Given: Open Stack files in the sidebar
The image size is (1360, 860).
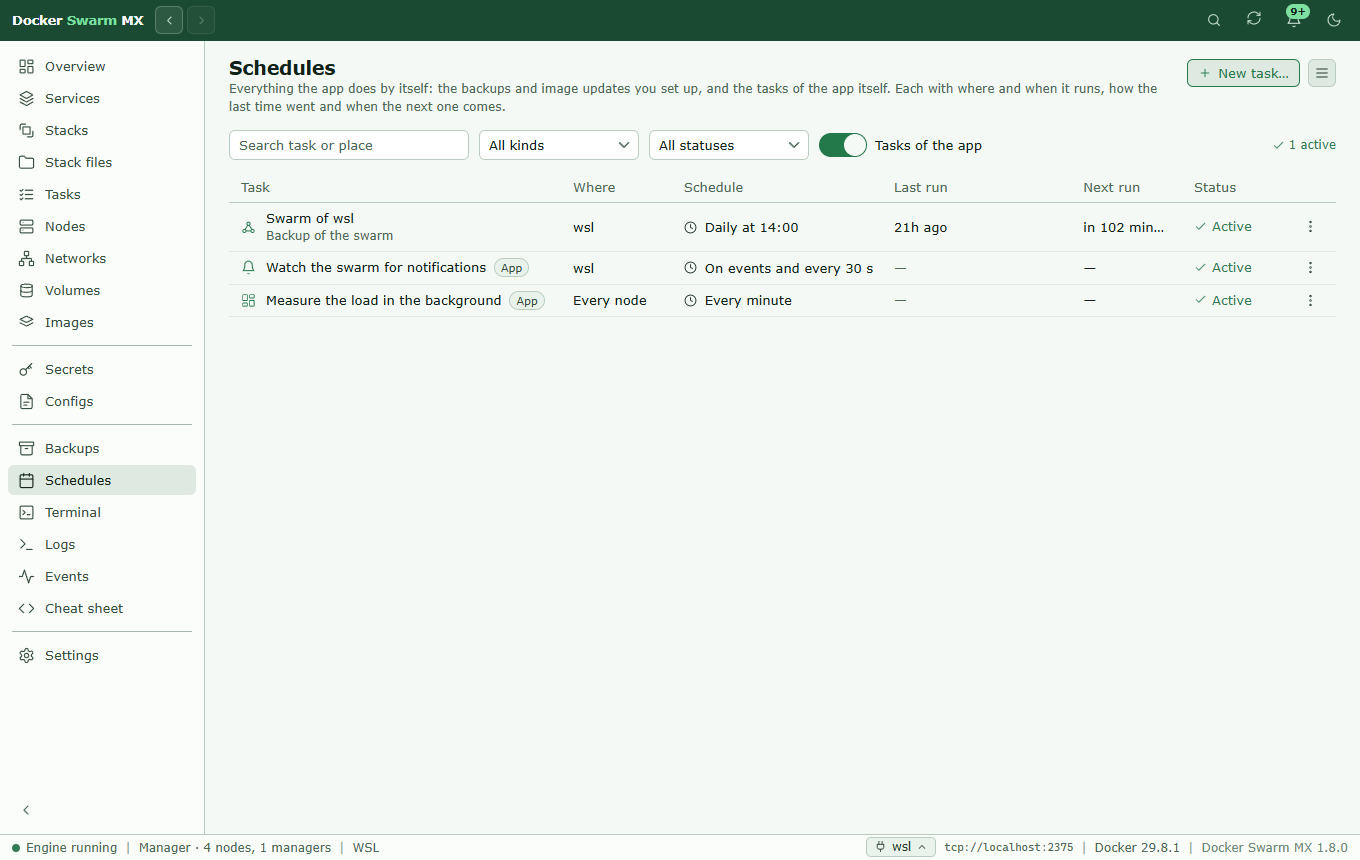Looking at the screenshot, I should tap(102, 162).
